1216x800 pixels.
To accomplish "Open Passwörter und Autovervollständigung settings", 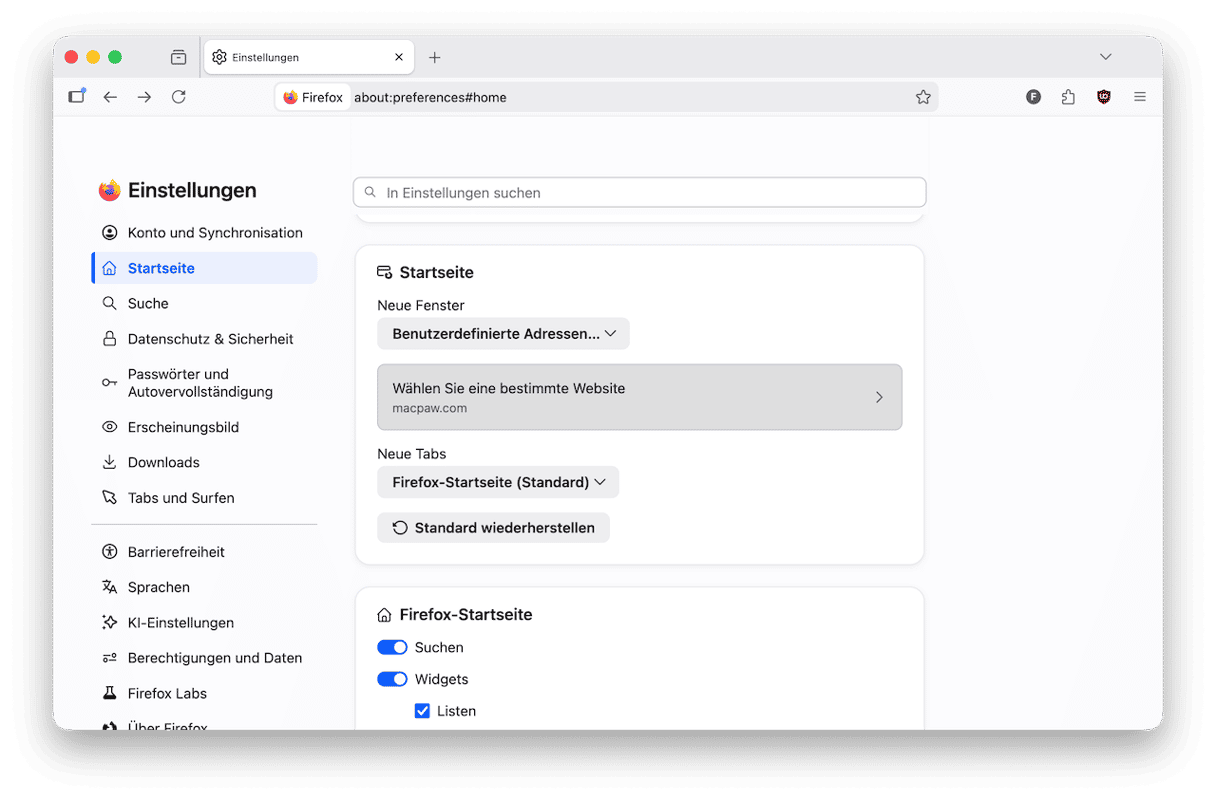I will 204,383.
